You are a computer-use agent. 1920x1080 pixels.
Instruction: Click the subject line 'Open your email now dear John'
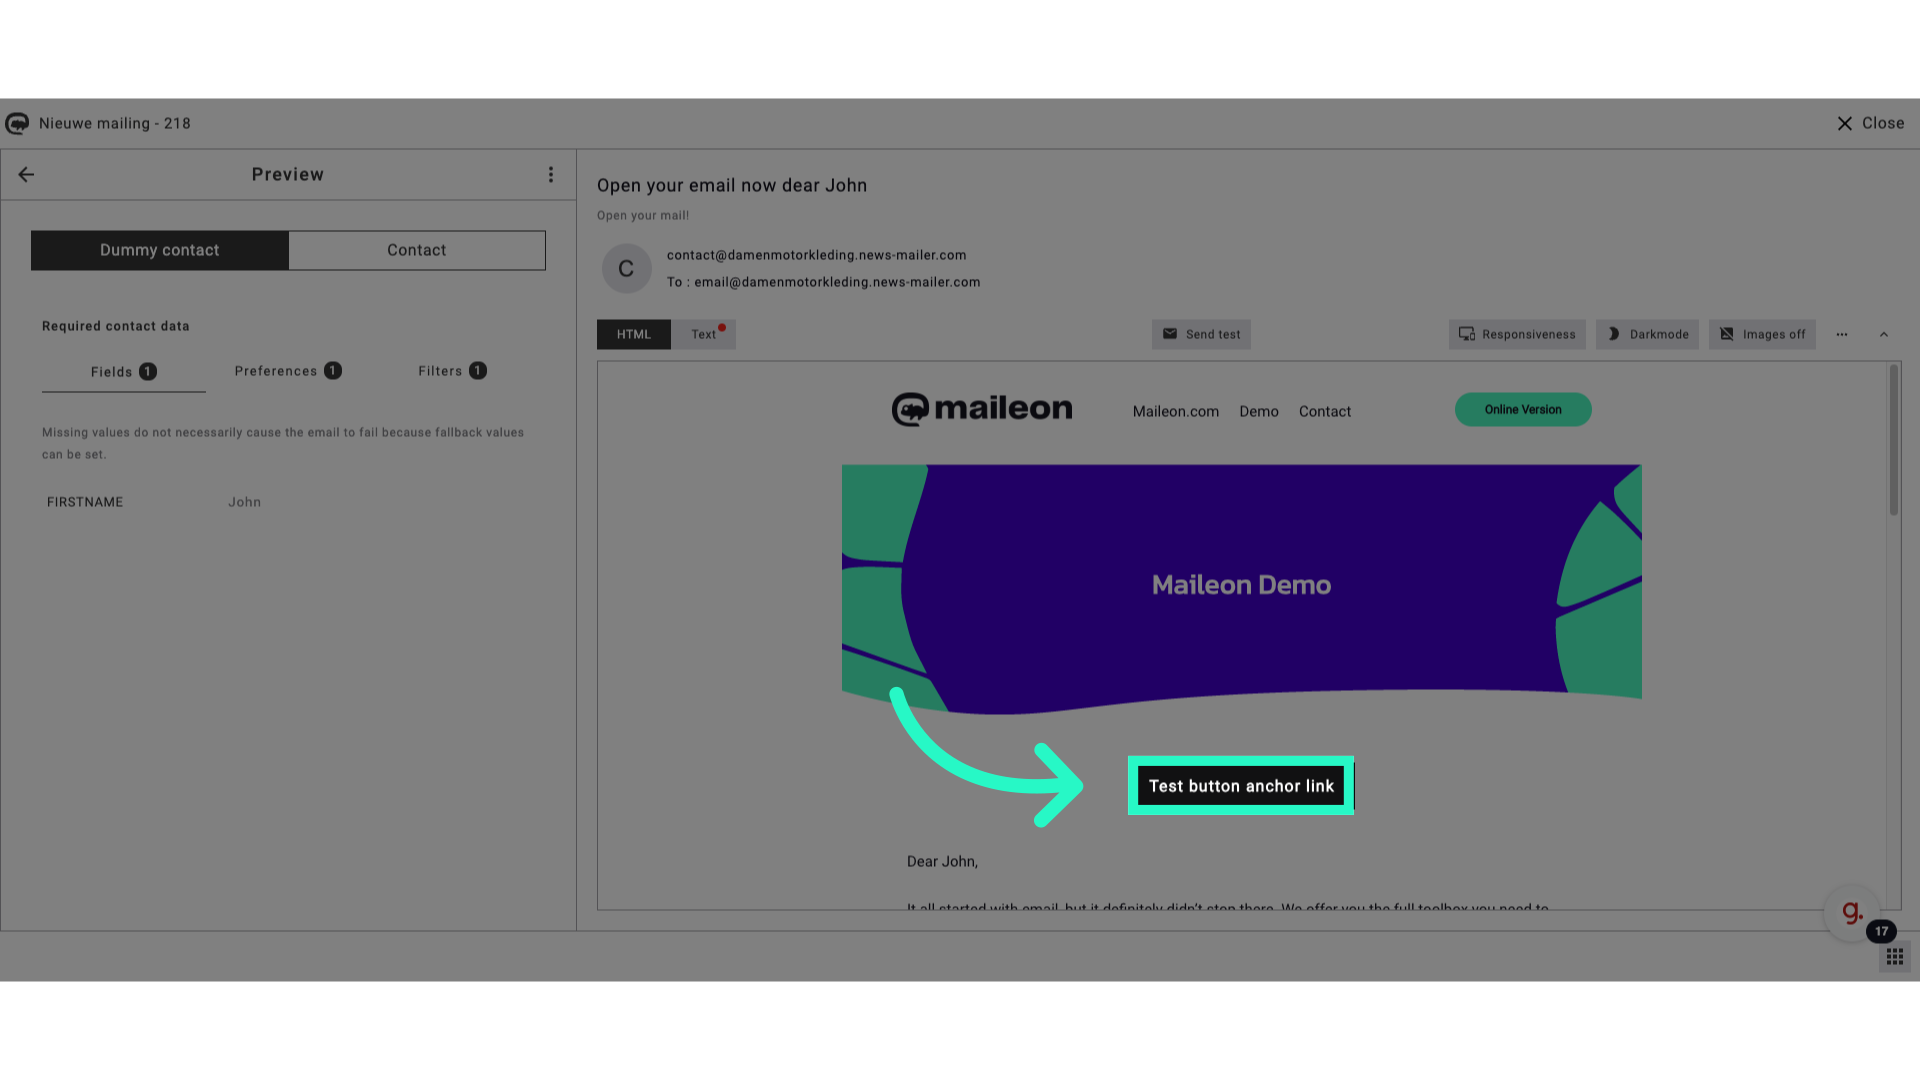click(732, 185)
